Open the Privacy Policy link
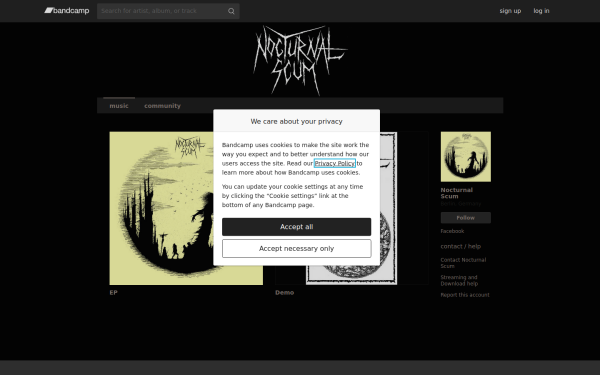 click(x=334, y=163)
